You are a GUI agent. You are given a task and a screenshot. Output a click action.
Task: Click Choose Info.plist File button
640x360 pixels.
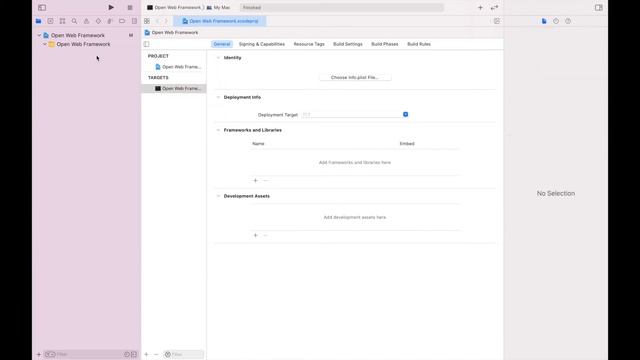355,77
